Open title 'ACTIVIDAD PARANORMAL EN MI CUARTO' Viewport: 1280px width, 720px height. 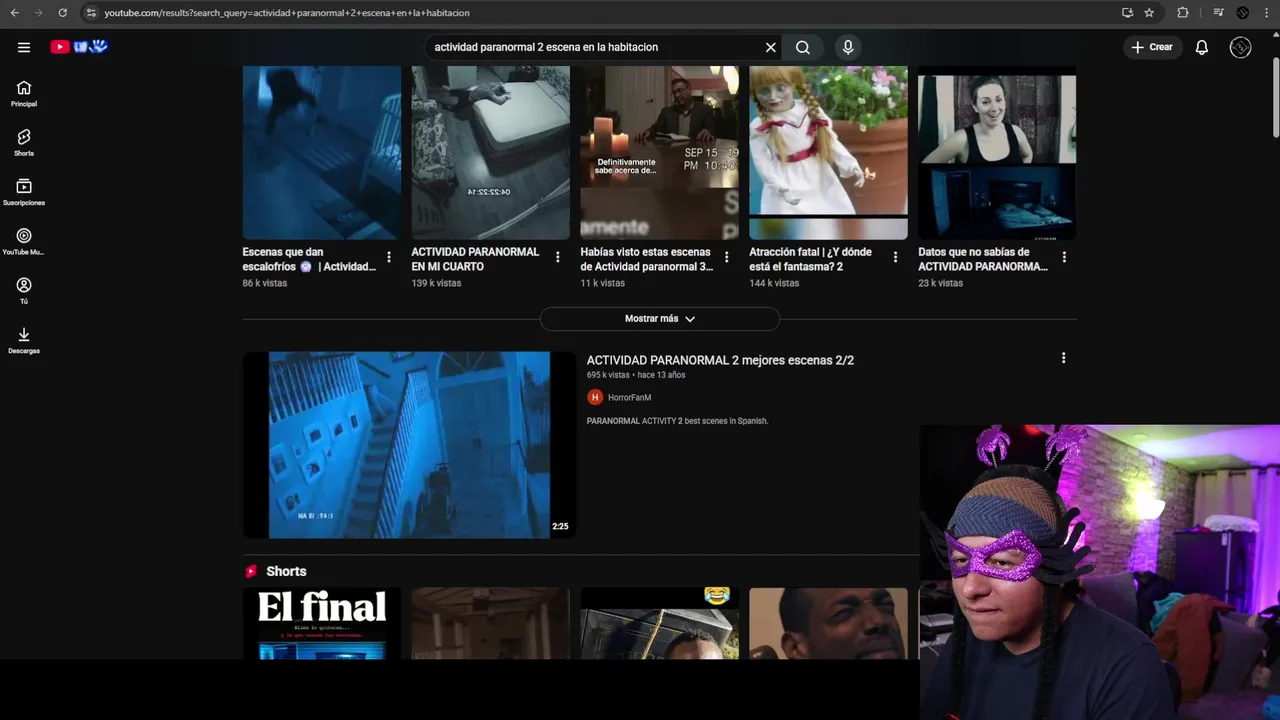tap(475, 259)
